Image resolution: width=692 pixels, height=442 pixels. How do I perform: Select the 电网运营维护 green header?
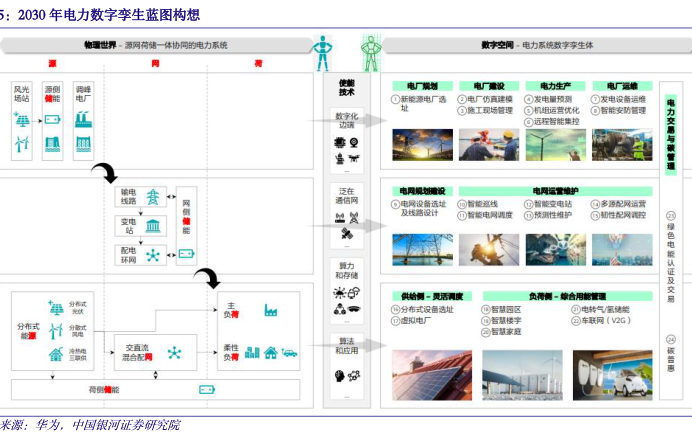pyautogui.click(x=556, y=191)
